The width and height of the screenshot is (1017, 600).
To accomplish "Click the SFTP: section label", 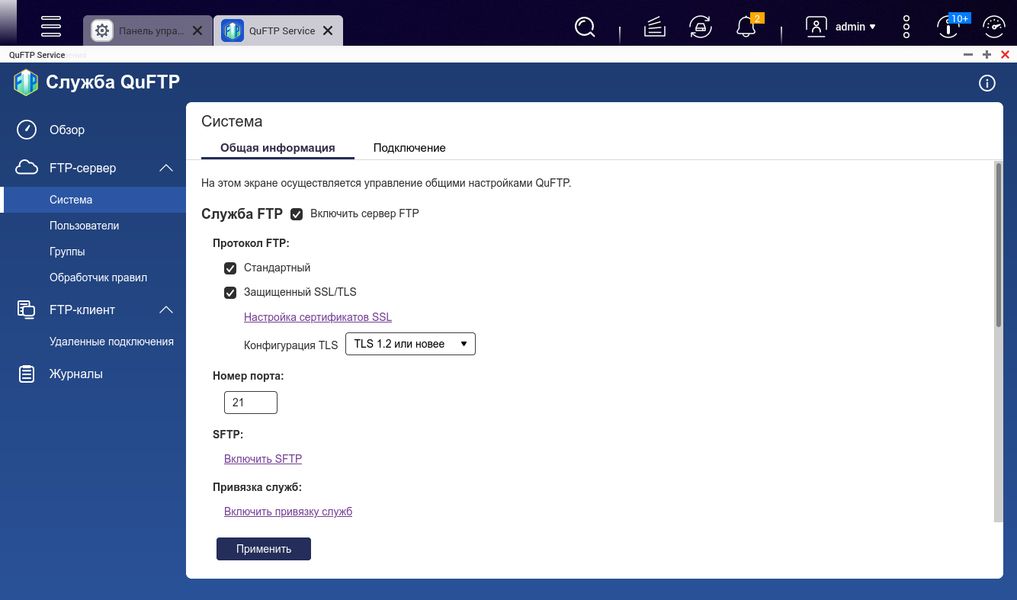I will point(228,435).
